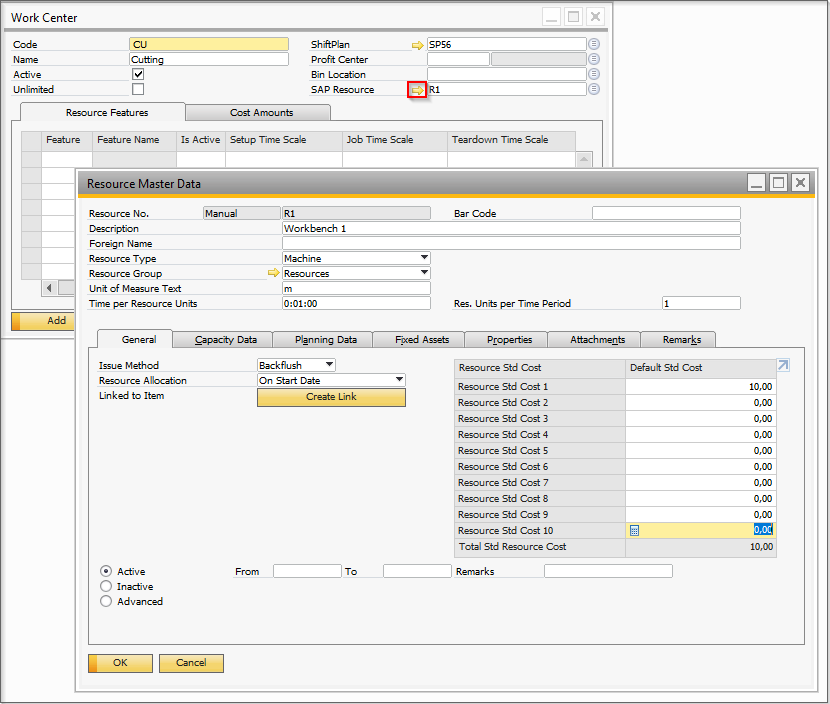
Task: Click the Profit Center chooser icon
Action: click(594, 60)
